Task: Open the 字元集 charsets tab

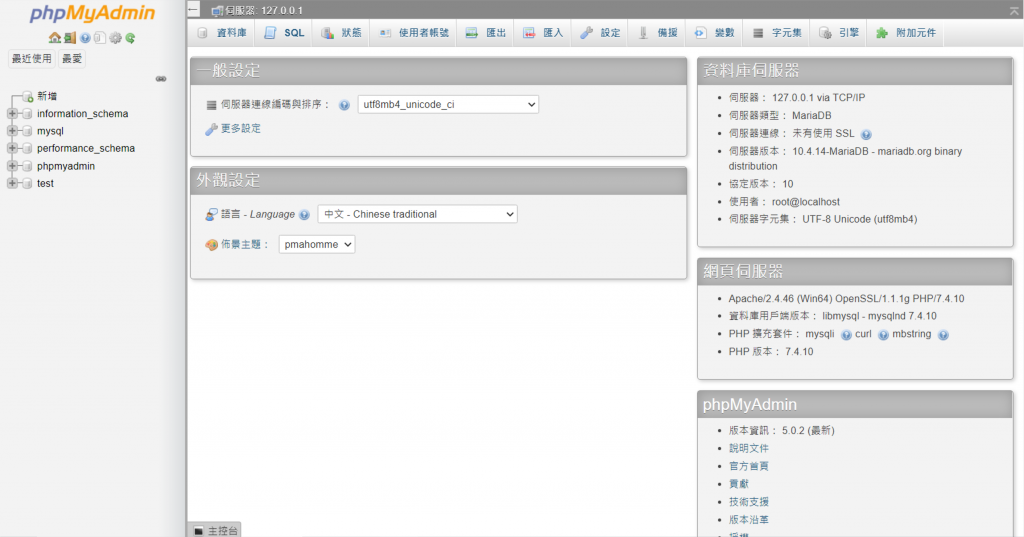Action: pos(777,33)
